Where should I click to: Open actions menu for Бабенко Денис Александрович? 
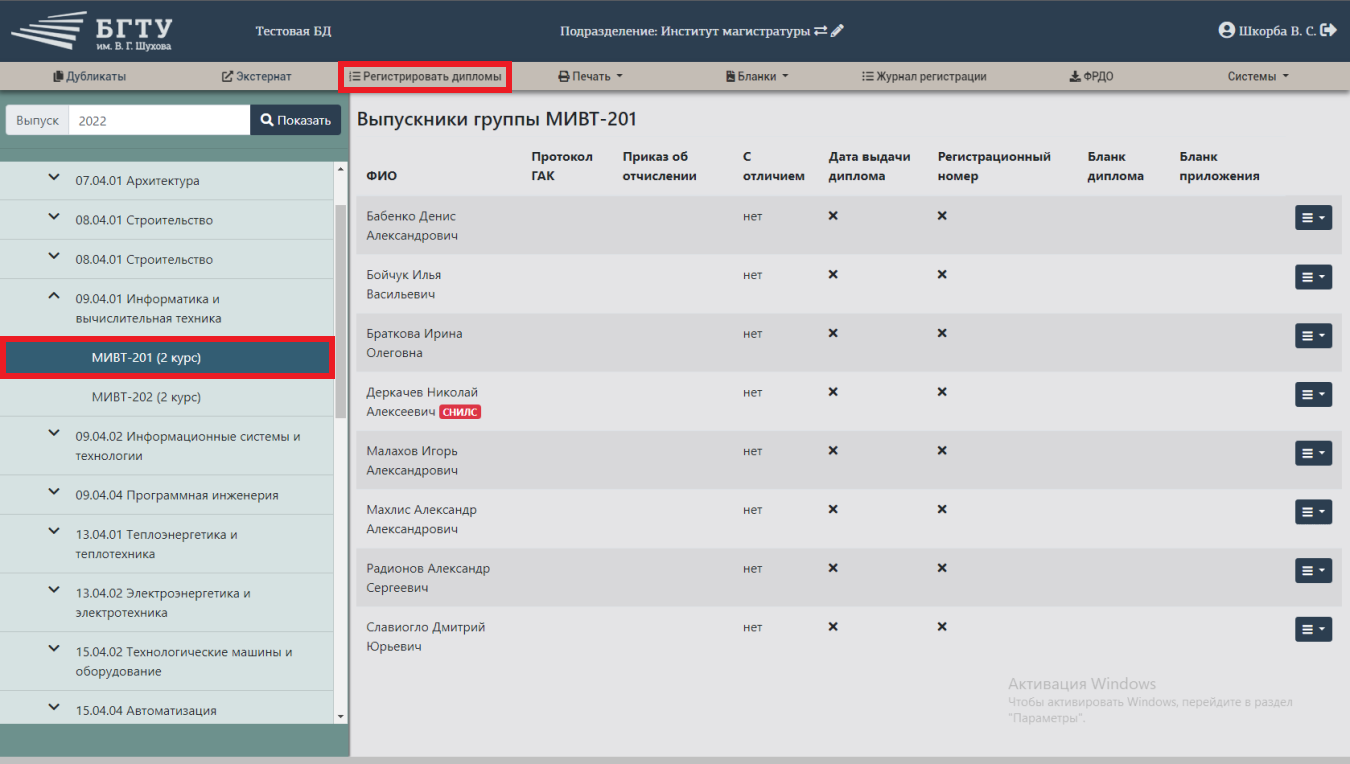(x=1313, y=217)
